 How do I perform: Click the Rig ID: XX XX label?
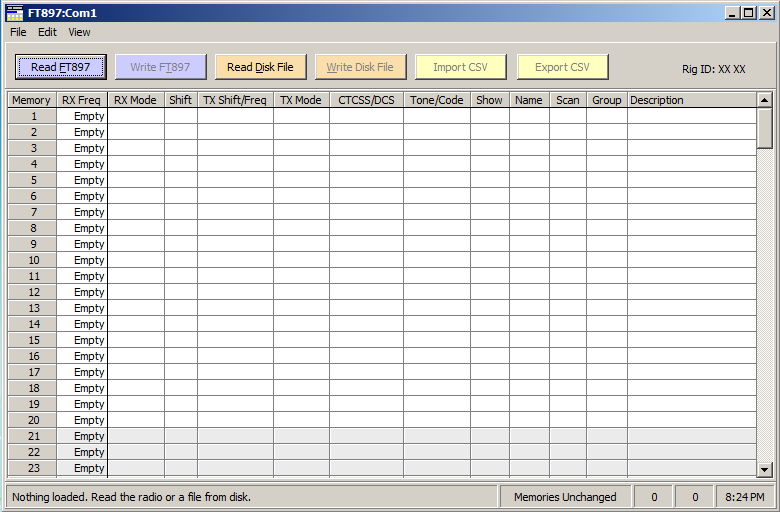click(x=713, y=69)
